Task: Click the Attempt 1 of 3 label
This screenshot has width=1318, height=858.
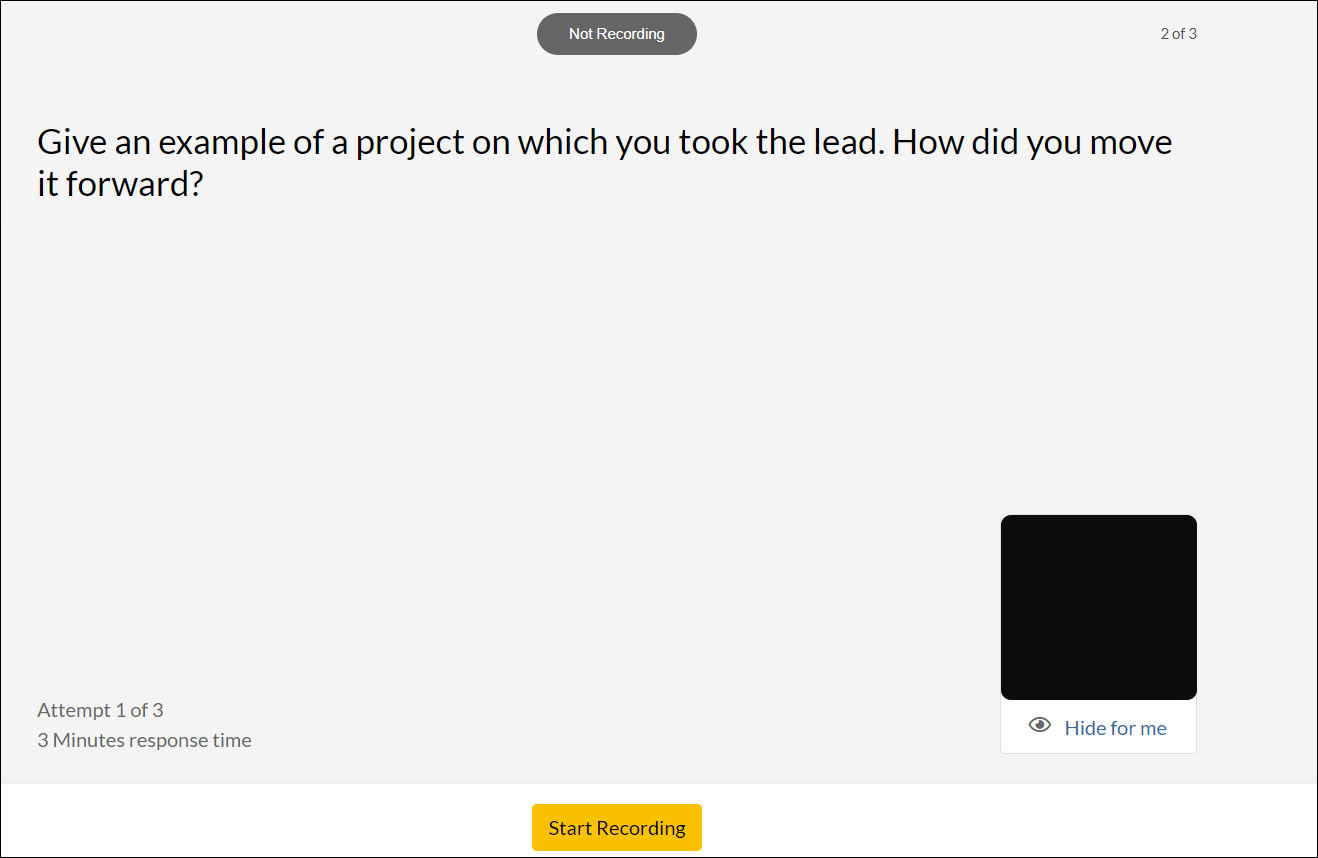Action: pyautogui.click(x=100, y=710)
